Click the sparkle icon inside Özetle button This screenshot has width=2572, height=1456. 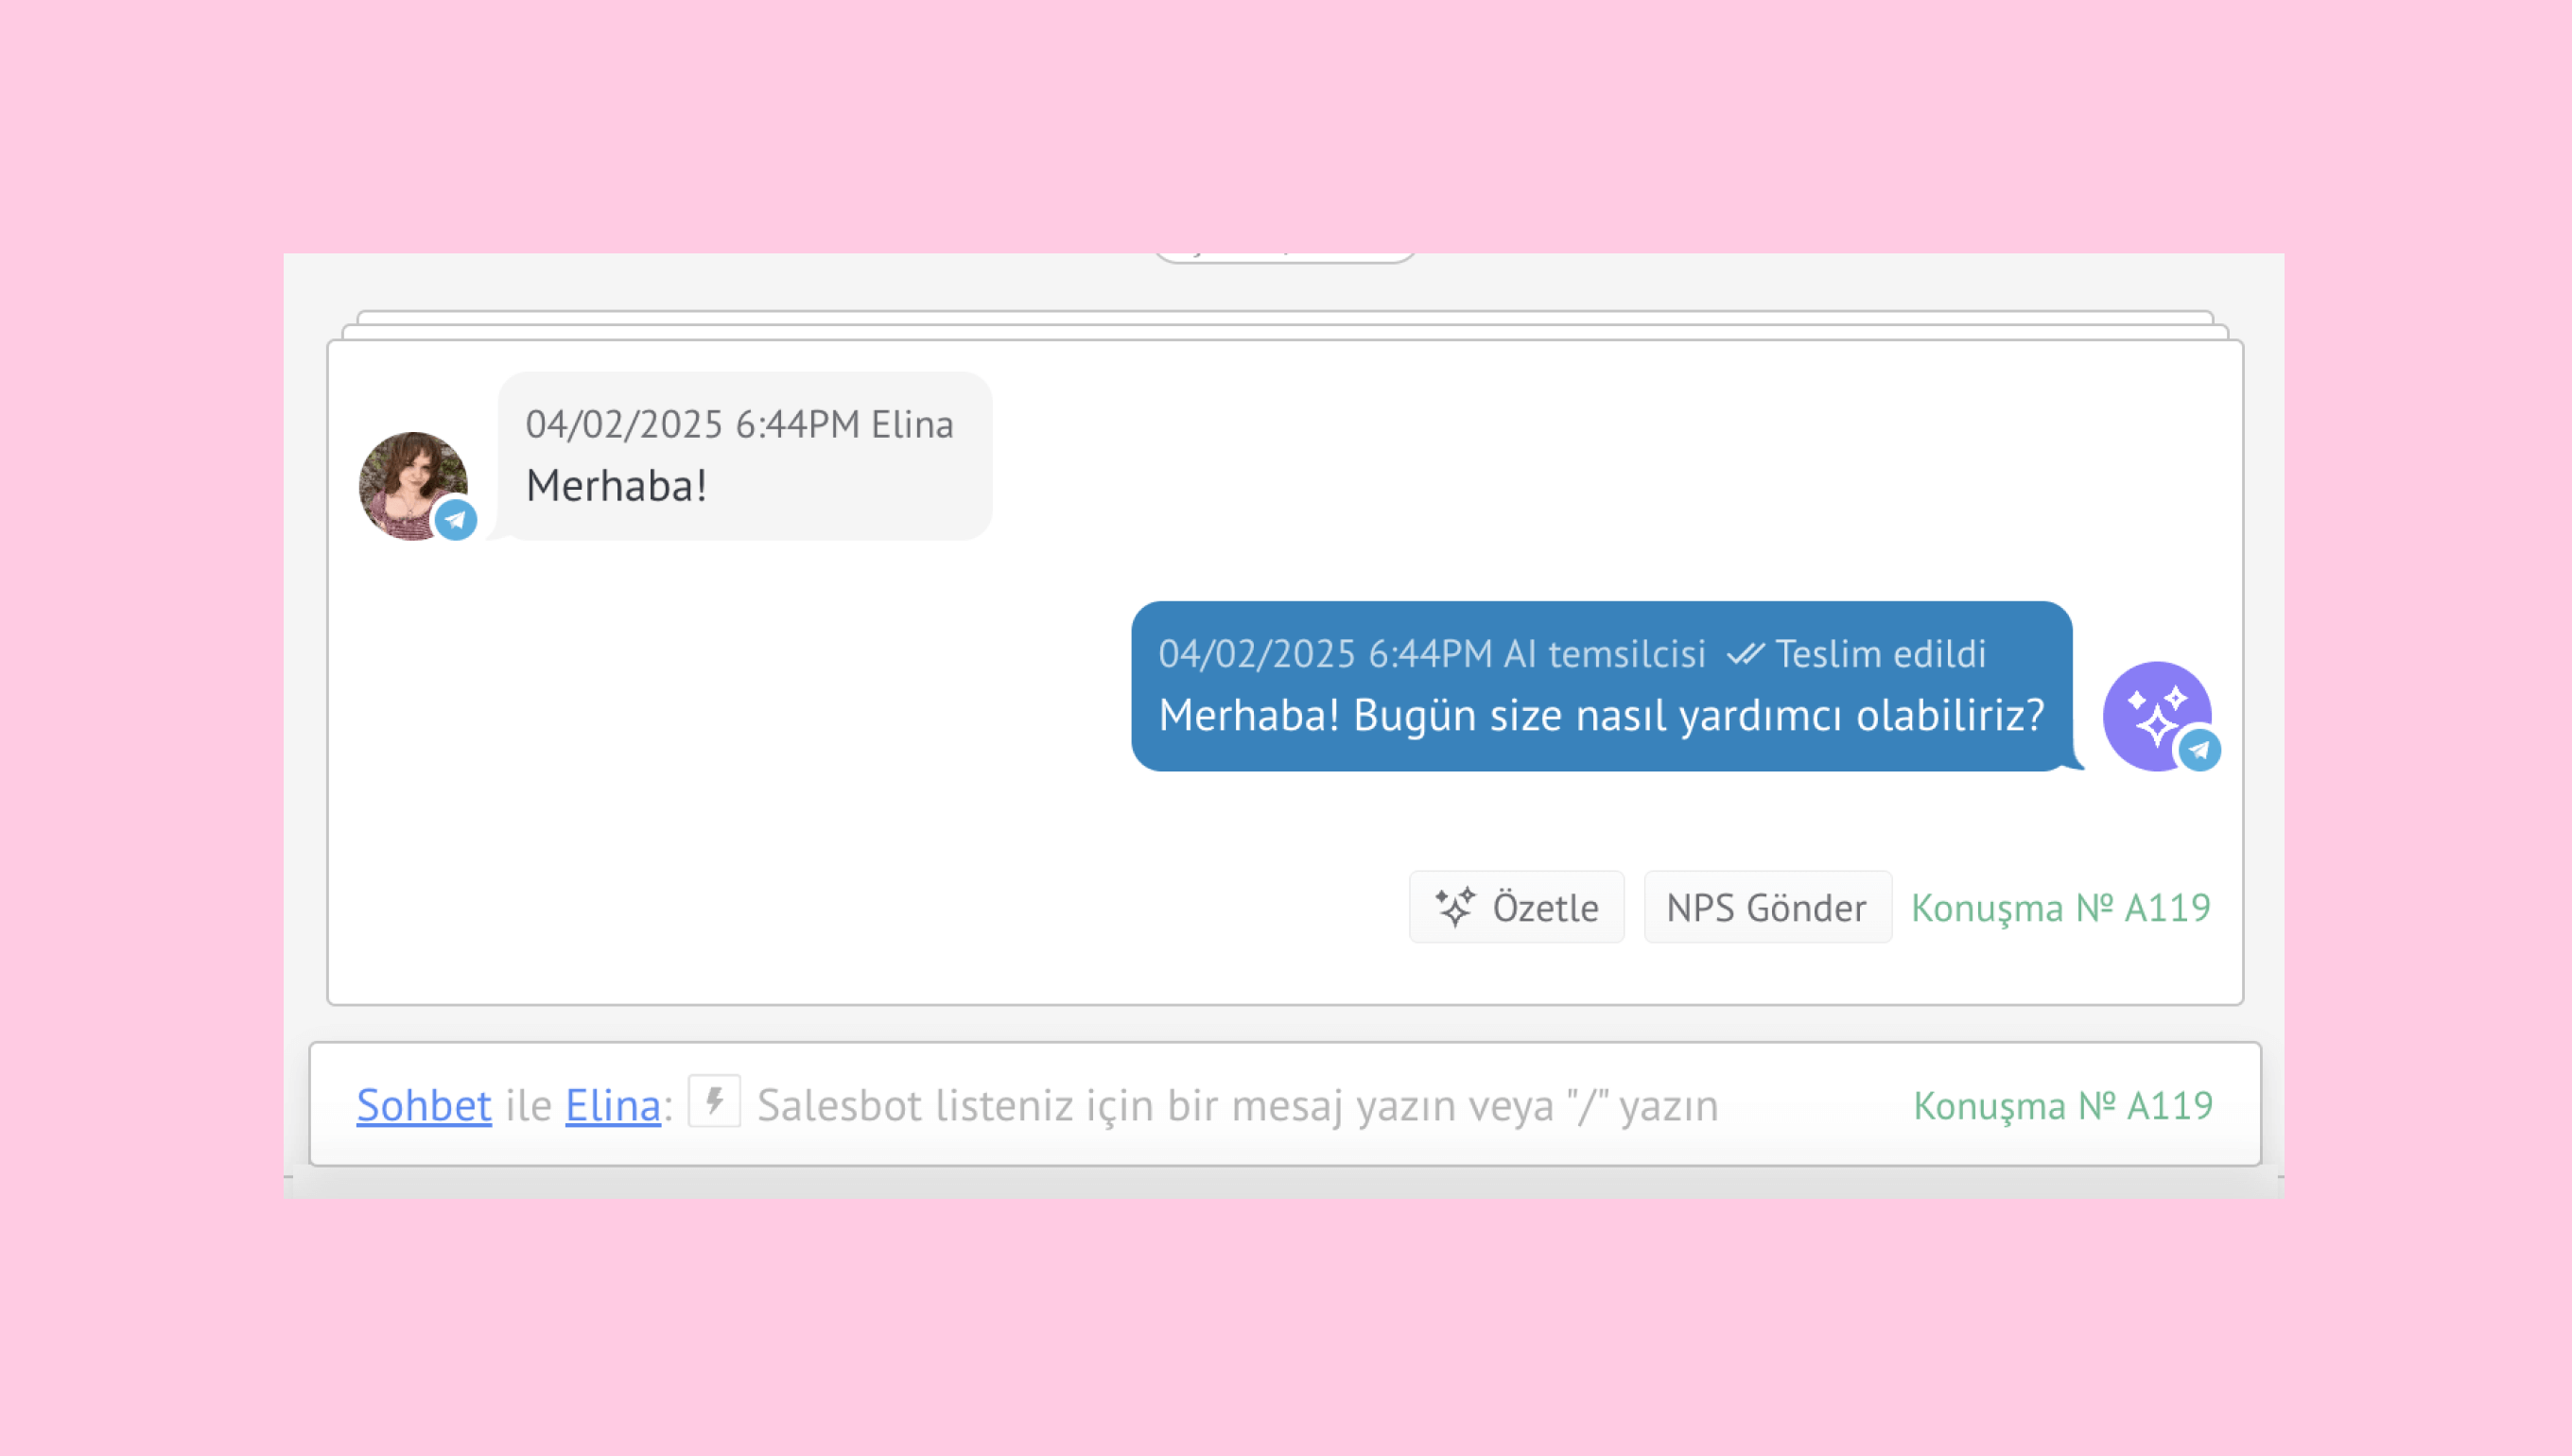pos(1455,907)
